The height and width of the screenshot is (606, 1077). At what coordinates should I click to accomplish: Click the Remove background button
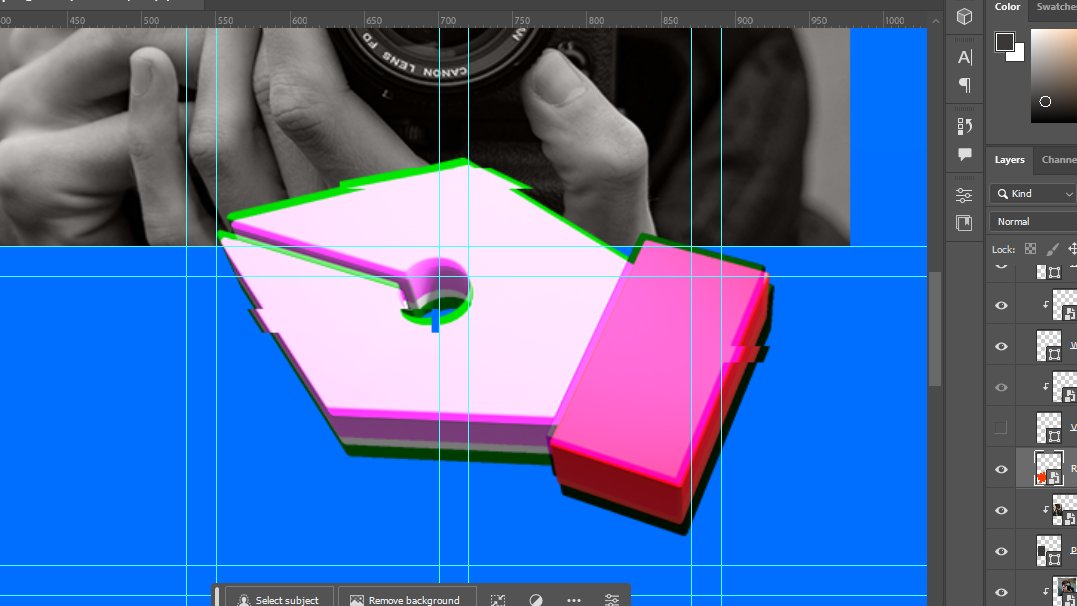[407, 598]
